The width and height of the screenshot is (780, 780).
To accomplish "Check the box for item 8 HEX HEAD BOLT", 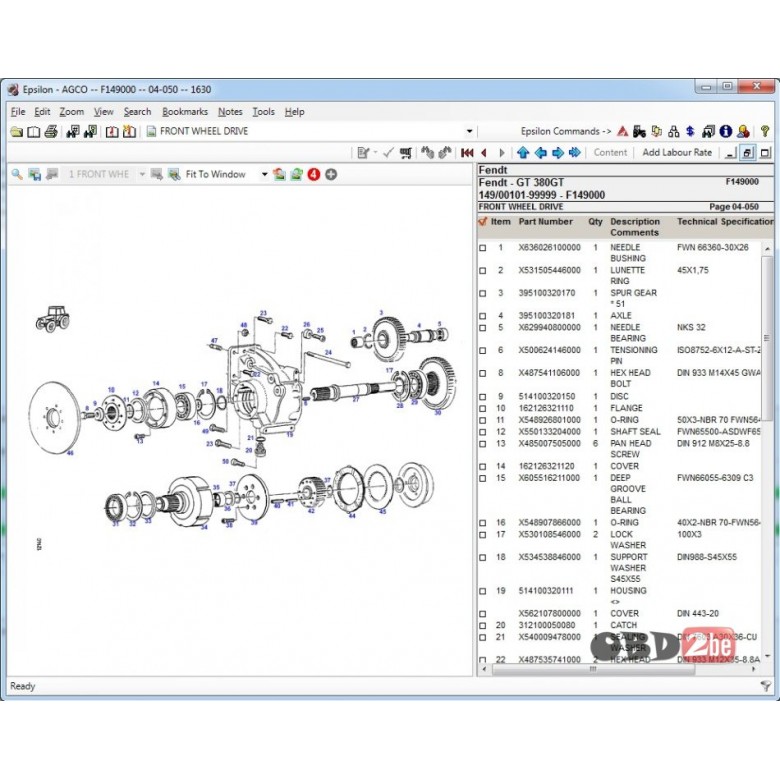I will (482, 373).
